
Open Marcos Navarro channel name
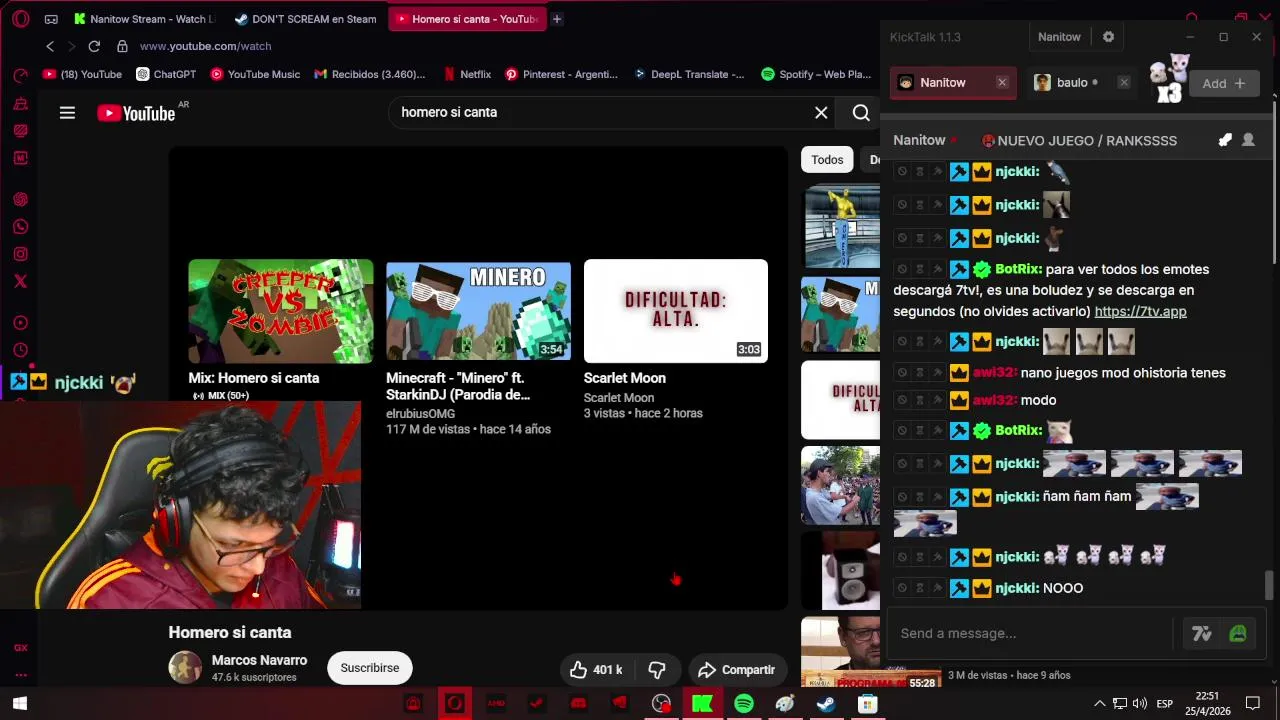(259, 660)
